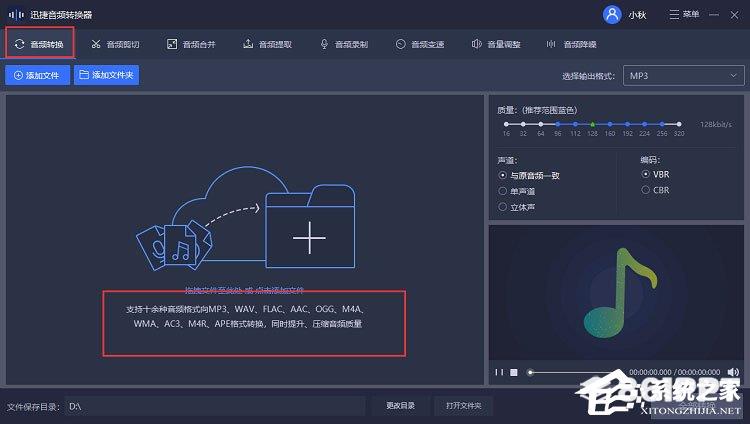Click the stop playback button
This screenshot has width=750, height=424.
[x=514, y=372]
